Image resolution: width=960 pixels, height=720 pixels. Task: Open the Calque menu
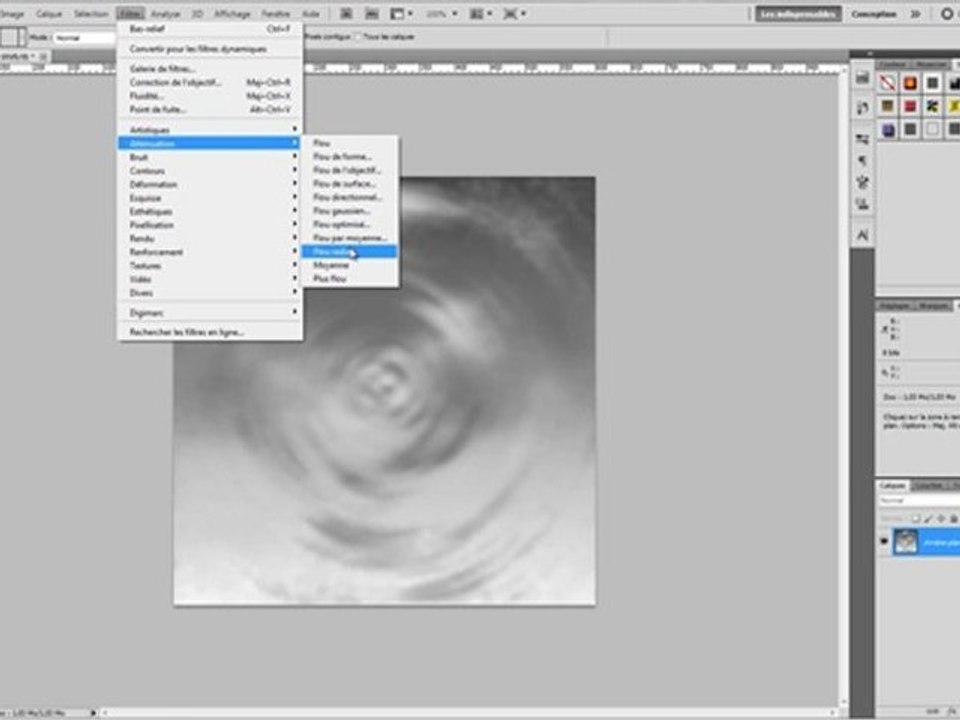(x=48, y=13)
